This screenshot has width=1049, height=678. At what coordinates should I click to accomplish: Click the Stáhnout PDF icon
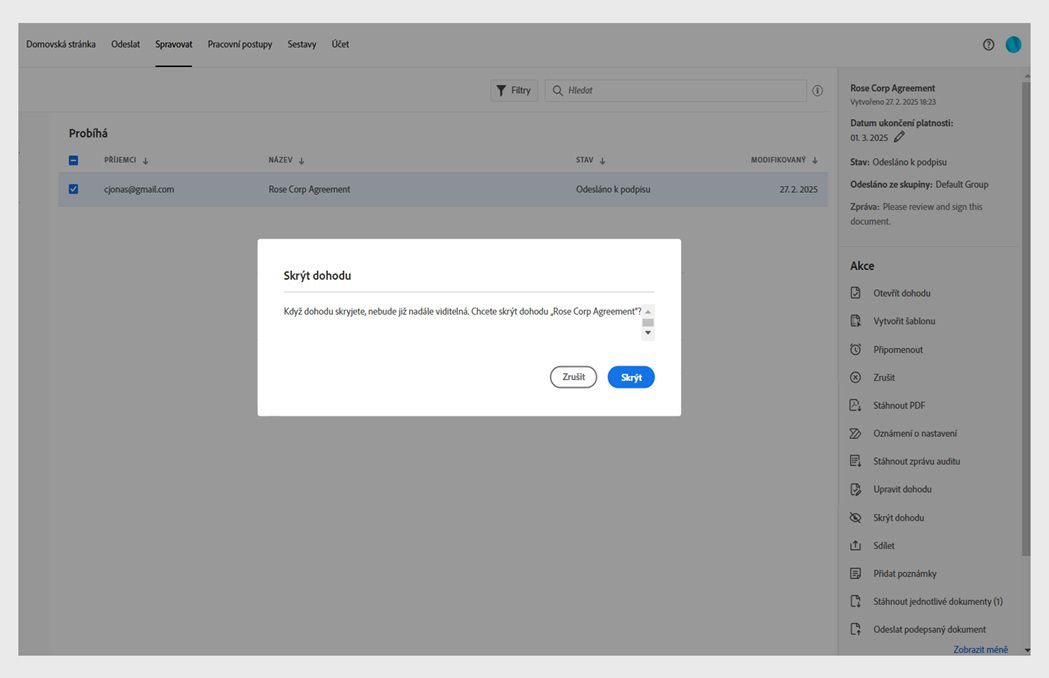(855, 406)
